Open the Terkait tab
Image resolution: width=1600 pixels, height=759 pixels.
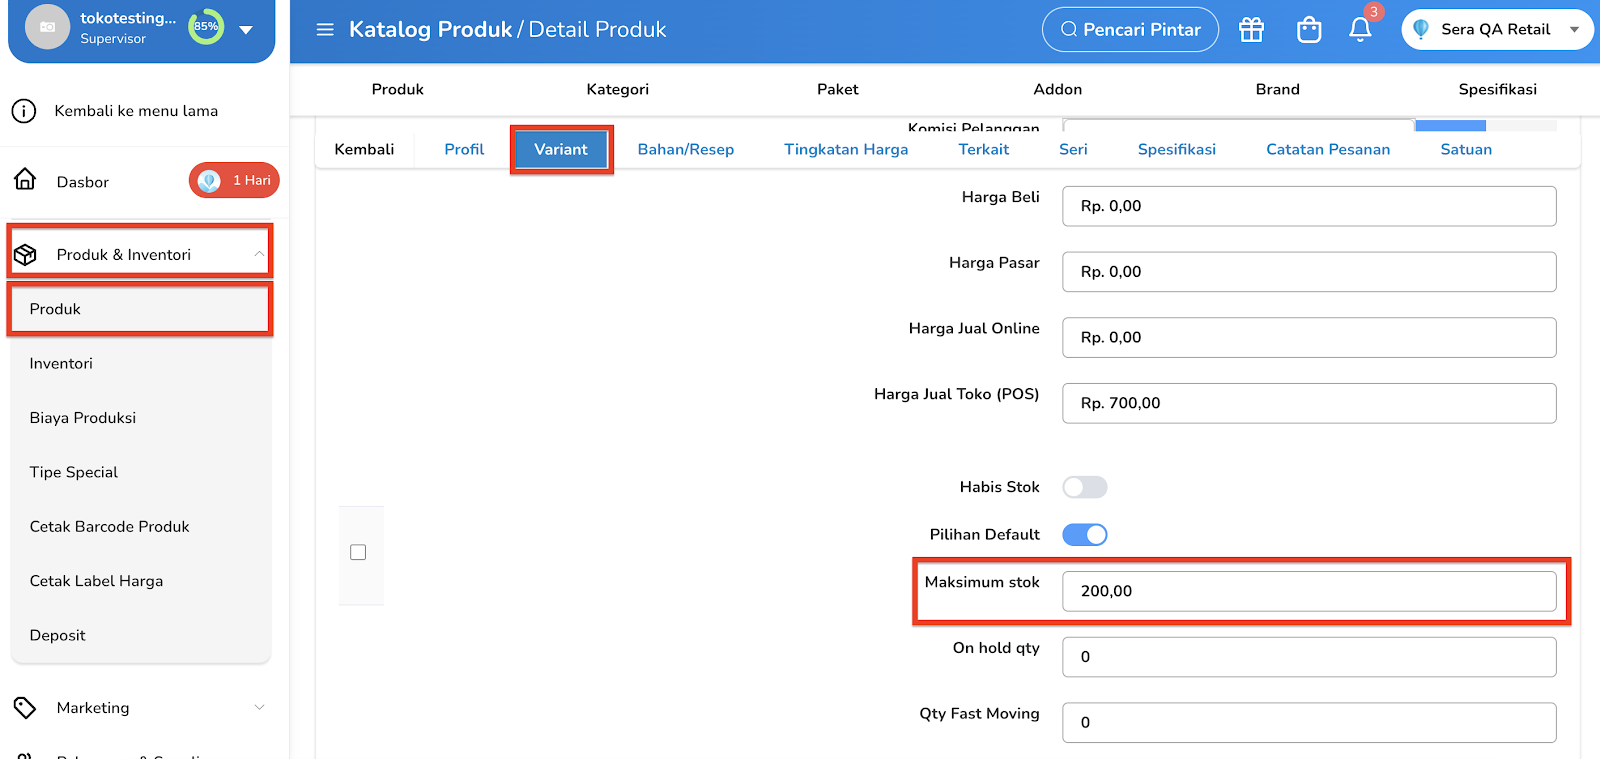[x=984, y=149]
